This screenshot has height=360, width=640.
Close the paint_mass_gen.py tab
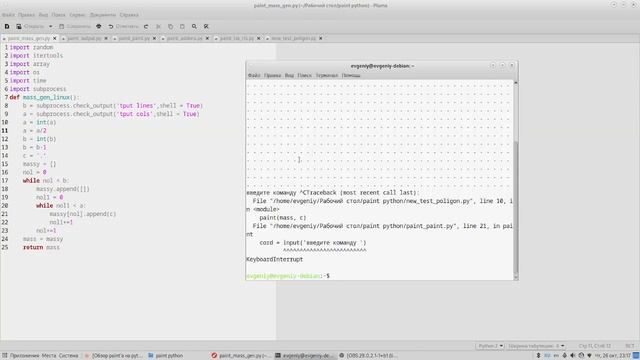[x=55, y=38]
